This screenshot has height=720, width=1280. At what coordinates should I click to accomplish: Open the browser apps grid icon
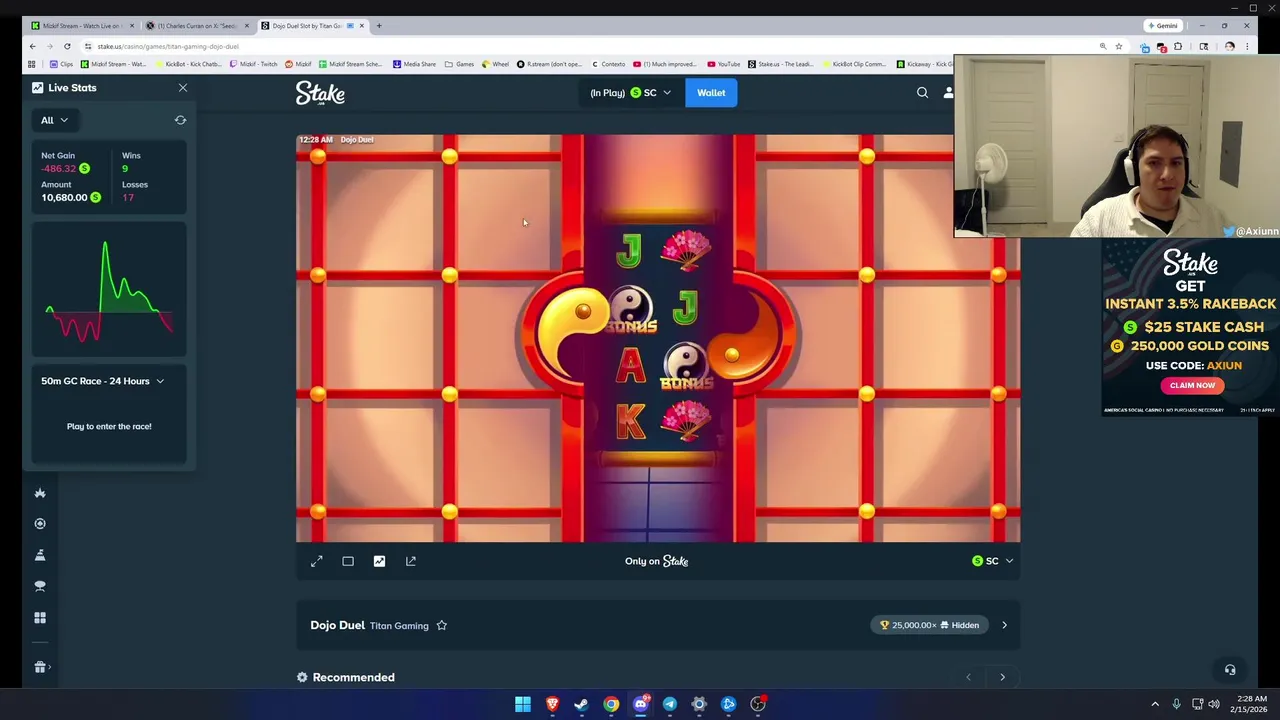point(31,64)
